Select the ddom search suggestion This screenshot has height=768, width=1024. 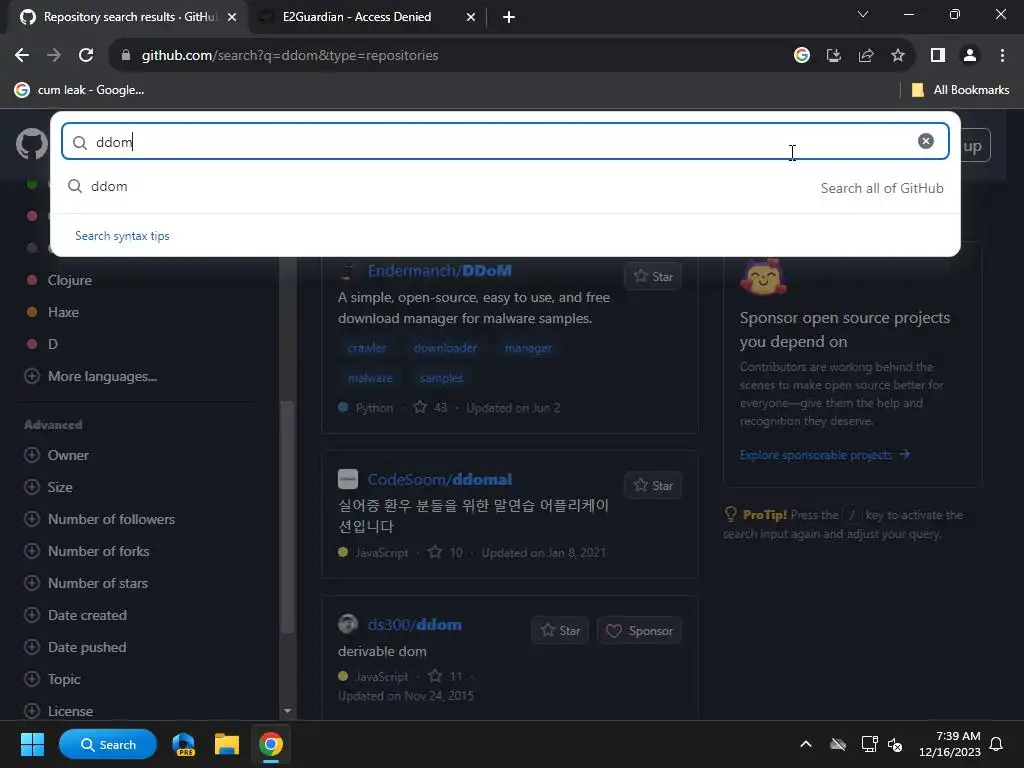505,187
